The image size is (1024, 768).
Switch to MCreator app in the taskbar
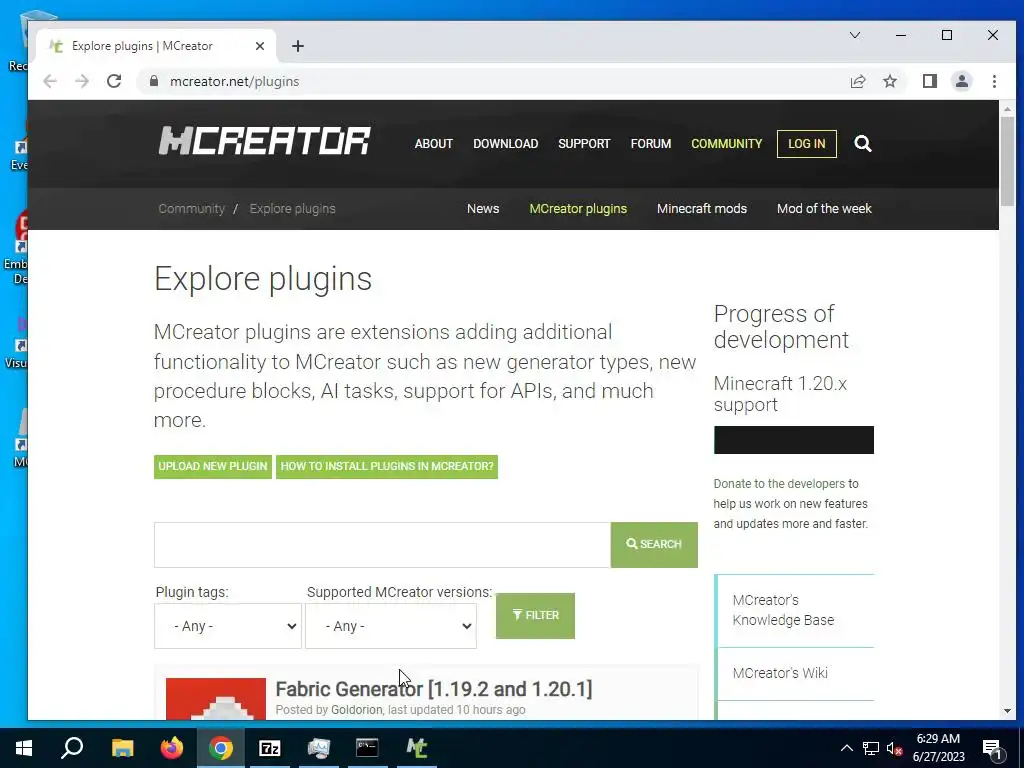(x=417, y=748)
